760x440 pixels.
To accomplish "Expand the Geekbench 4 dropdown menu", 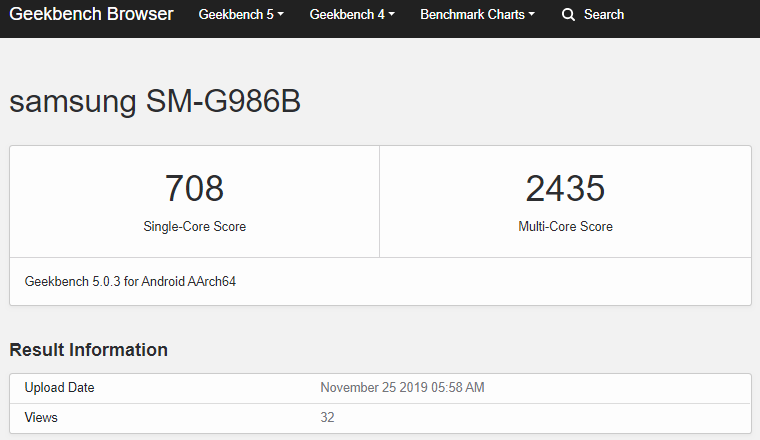I will (352, 15).
